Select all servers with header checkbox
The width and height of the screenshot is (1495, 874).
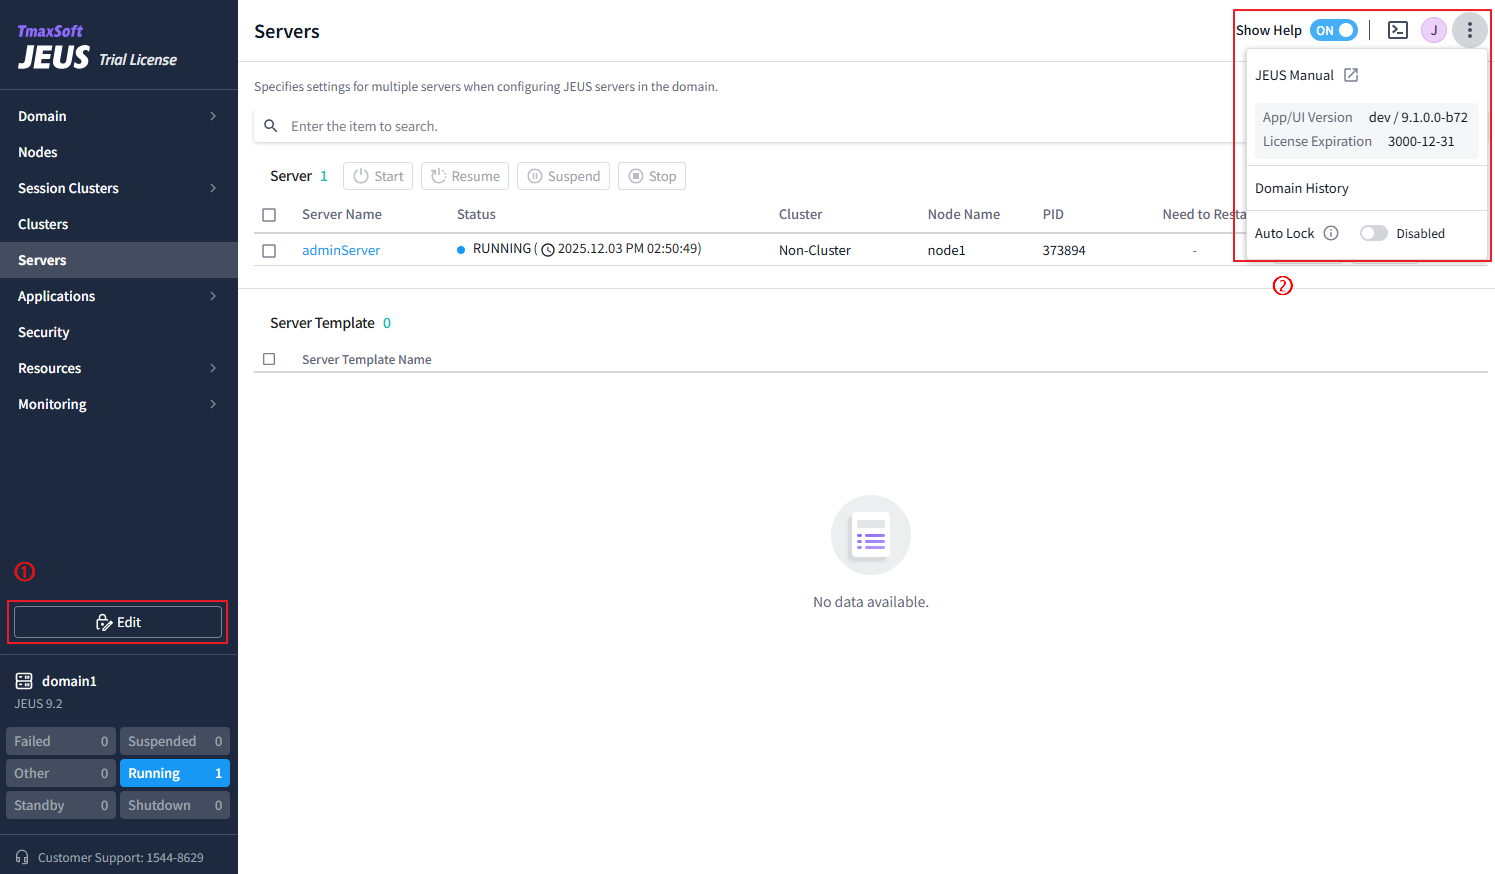pos(269,214)
